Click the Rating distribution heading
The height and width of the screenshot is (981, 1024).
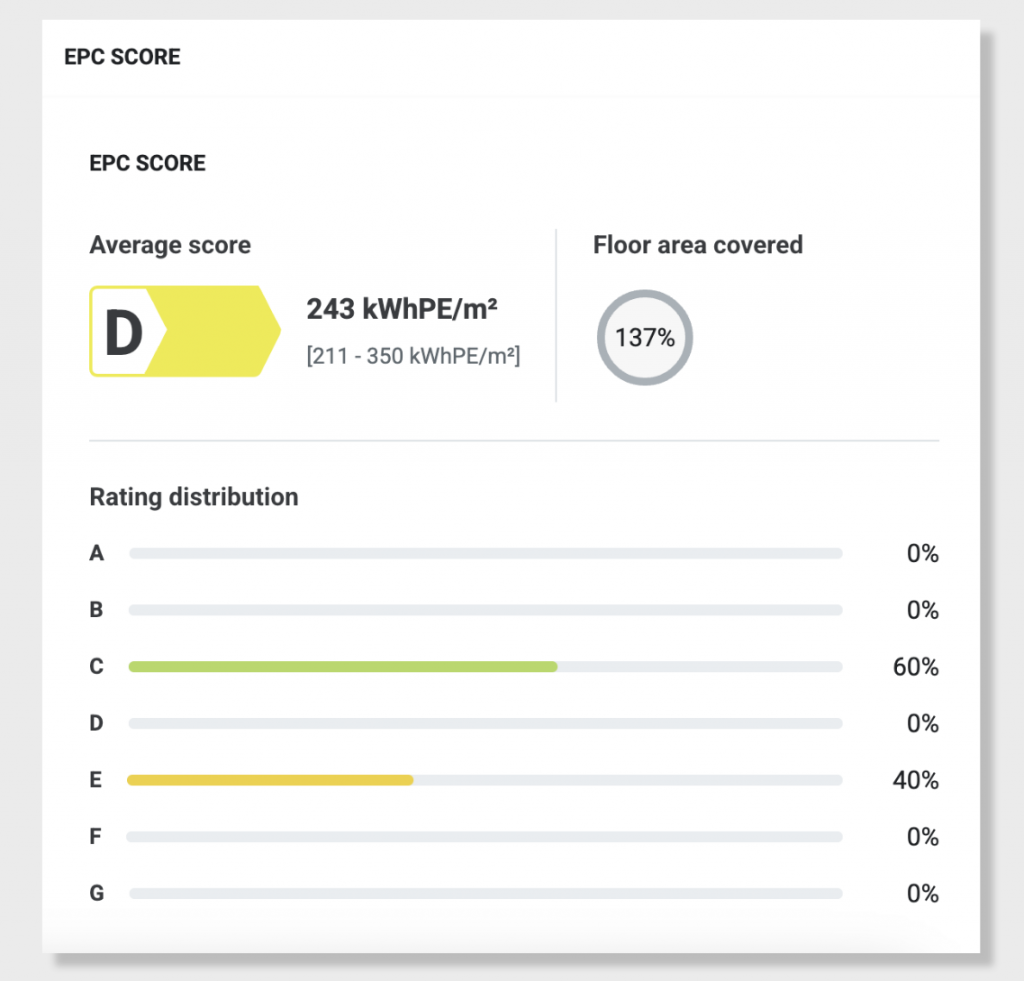pyautogui.click(x=194, y=497)
